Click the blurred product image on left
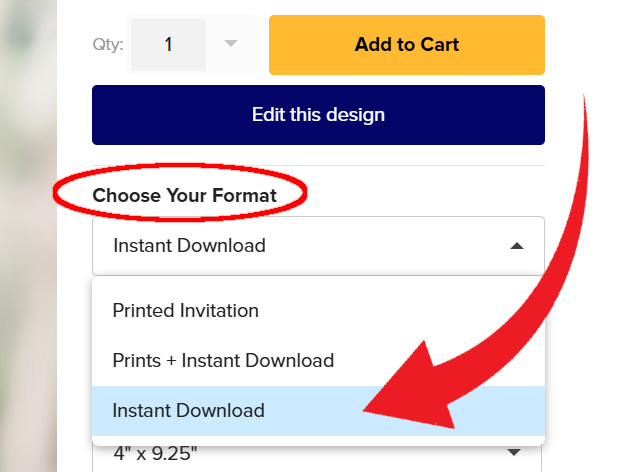The width and height of the screenshot is (619, 472). tap(28, 236)
